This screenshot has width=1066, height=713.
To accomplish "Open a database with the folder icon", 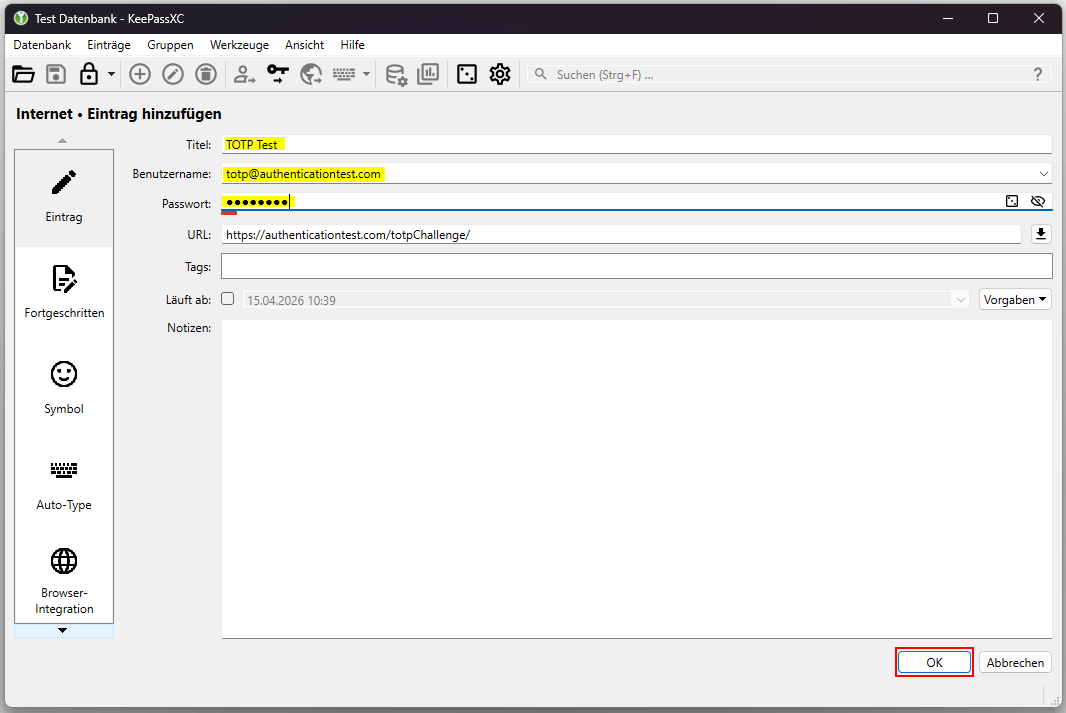I will click(23, 74).
